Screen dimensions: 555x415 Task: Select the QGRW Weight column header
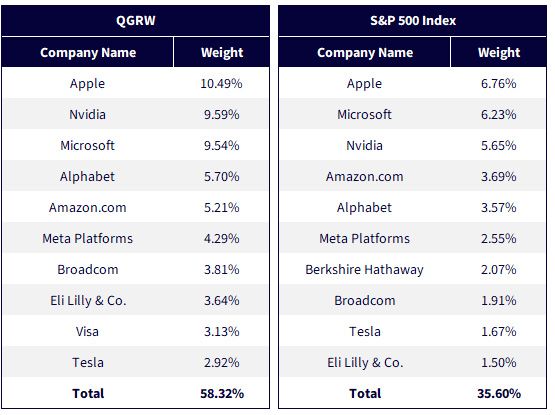click(222, 52)
